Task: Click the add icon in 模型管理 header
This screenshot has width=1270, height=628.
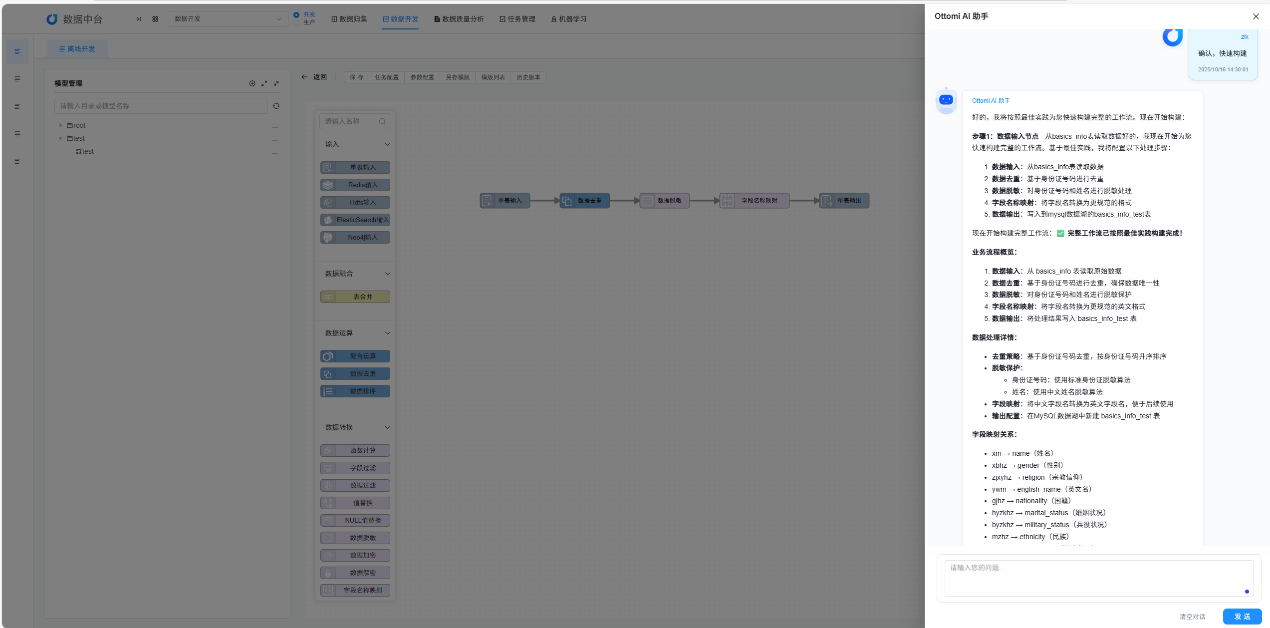Action: click(252, 83)
